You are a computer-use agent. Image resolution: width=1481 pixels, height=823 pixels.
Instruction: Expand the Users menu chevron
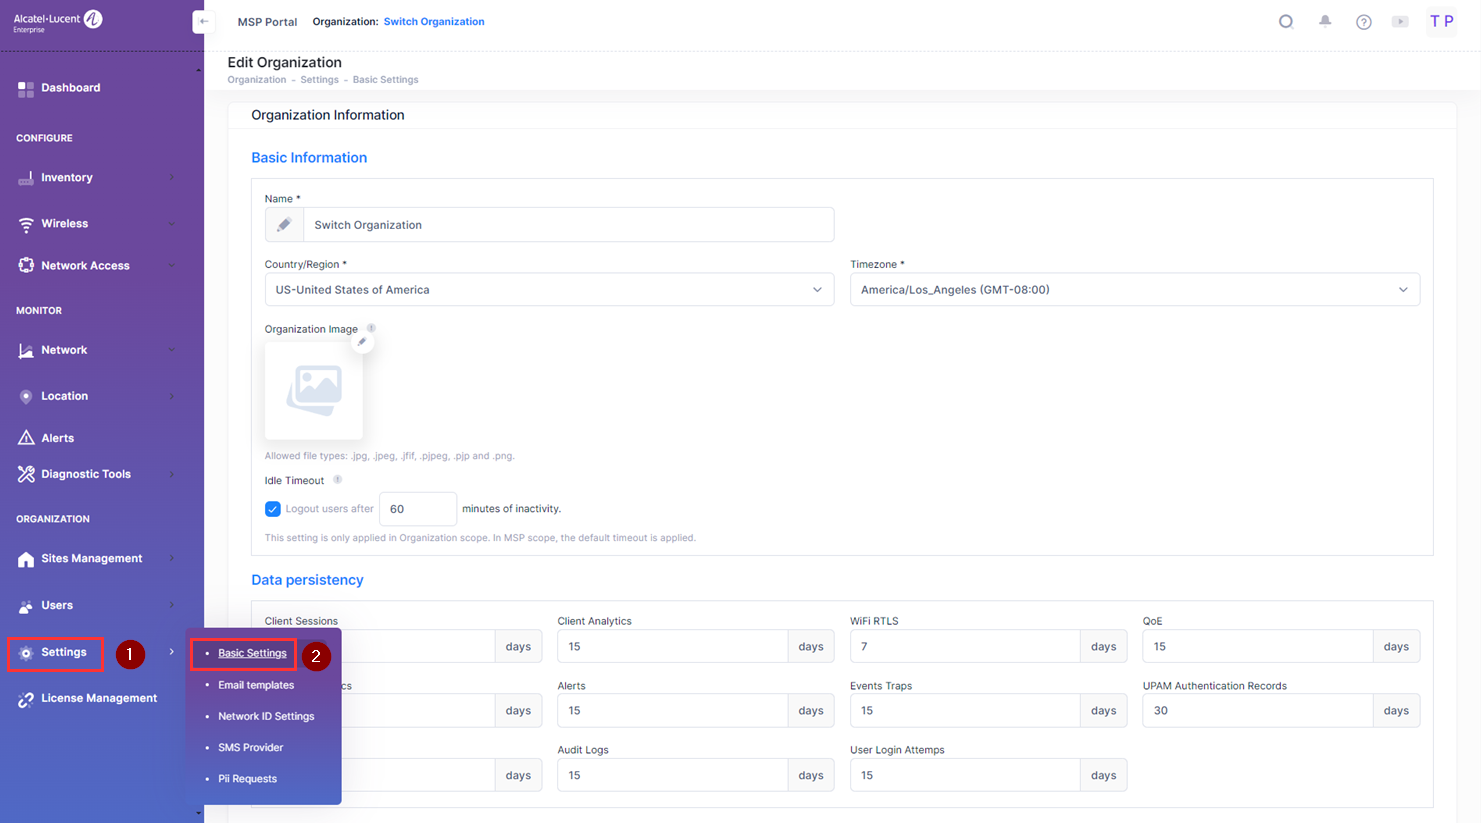172,605
